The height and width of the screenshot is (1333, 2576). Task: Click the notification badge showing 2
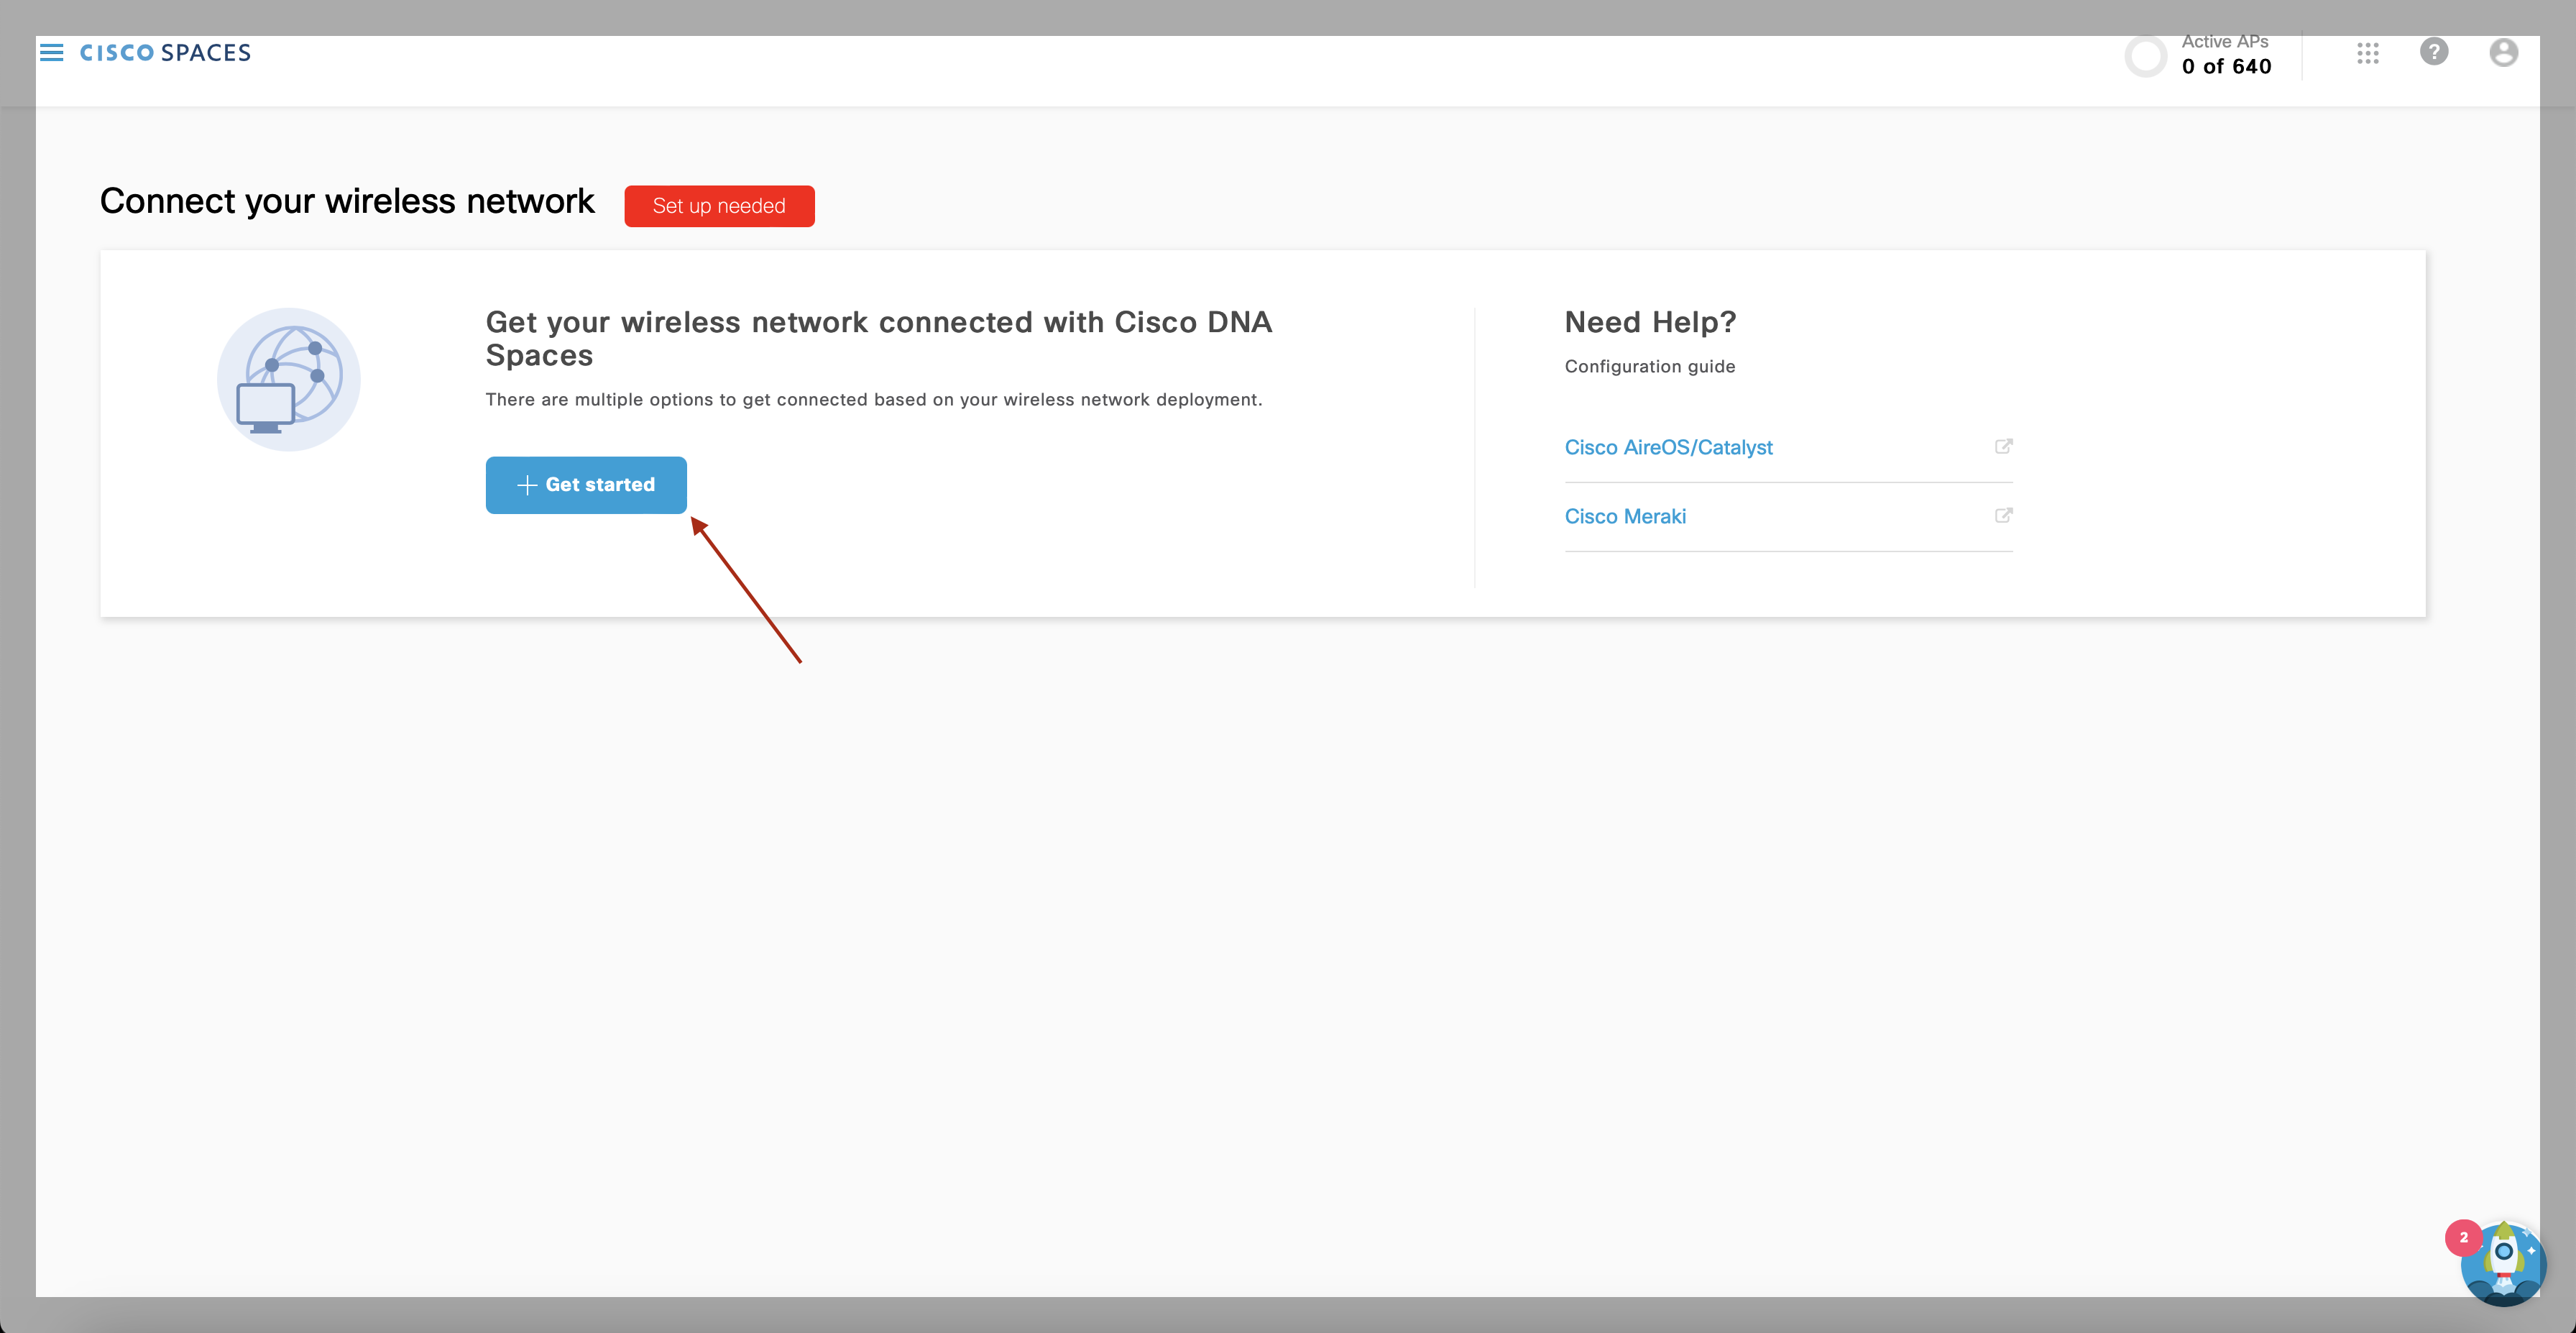pos(2464,1237)
